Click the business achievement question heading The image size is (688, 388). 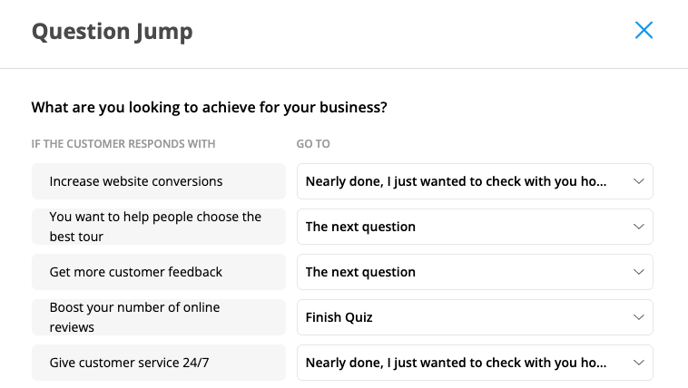pos(209,108)
